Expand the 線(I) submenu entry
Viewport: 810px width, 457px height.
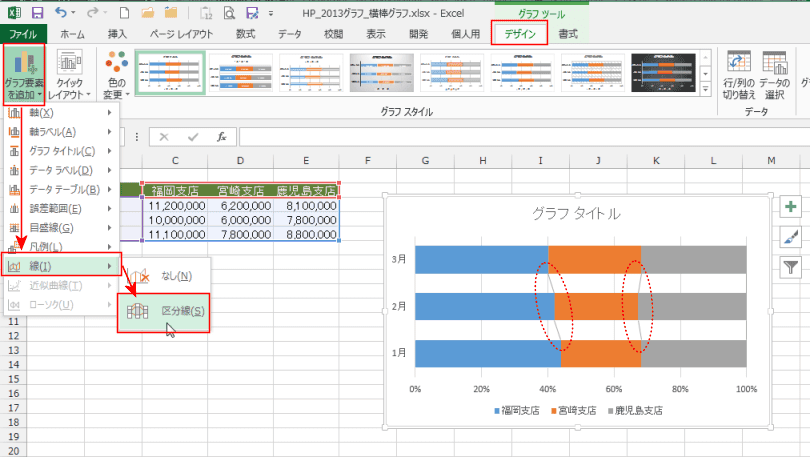tap(61, 266)
